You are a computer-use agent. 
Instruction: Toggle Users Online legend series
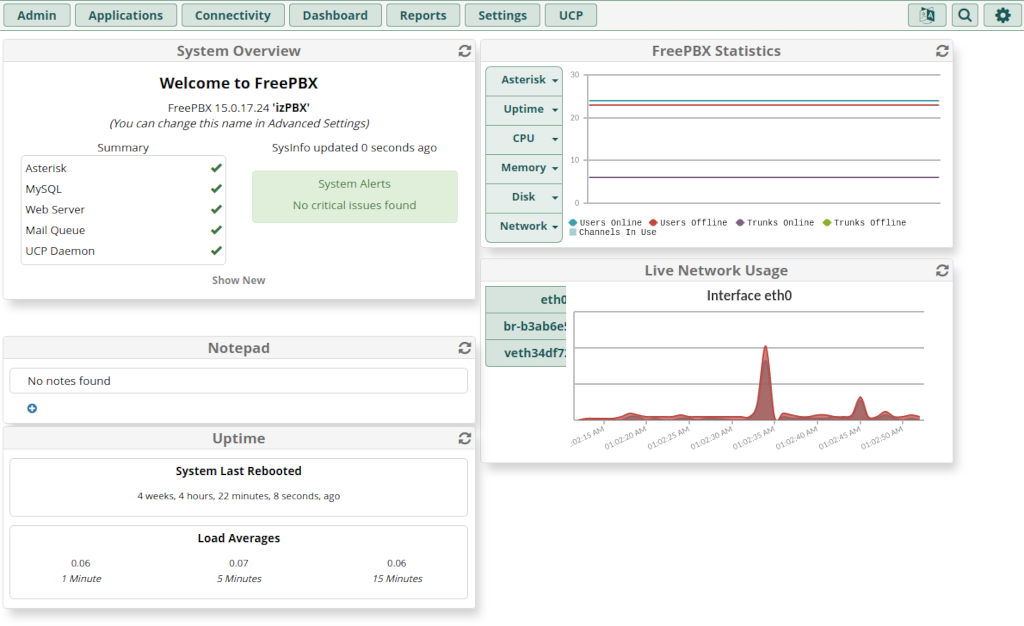[x=605, y=223]
